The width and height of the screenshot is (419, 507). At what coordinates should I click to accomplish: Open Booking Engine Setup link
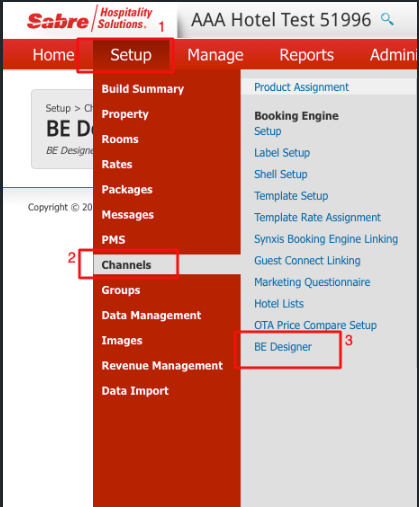click(x=268, y=131)
